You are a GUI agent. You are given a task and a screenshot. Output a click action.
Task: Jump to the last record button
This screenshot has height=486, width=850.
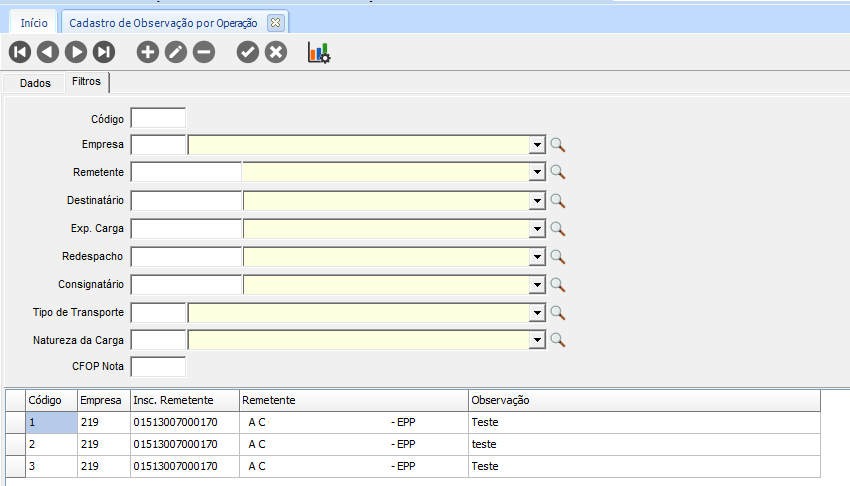pos(104,52)
